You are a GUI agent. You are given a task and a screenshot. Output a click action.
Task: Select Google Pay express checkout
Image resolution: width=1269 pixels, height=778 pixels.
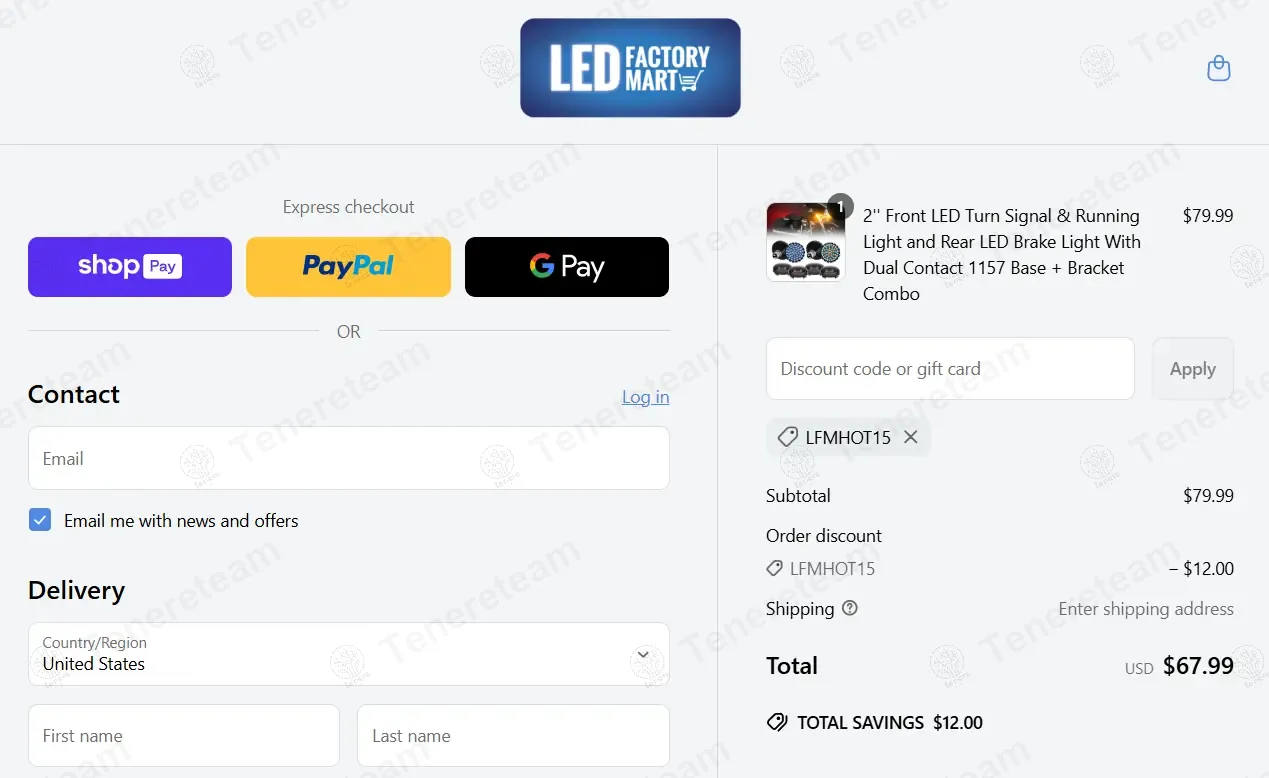coord(567,267)
